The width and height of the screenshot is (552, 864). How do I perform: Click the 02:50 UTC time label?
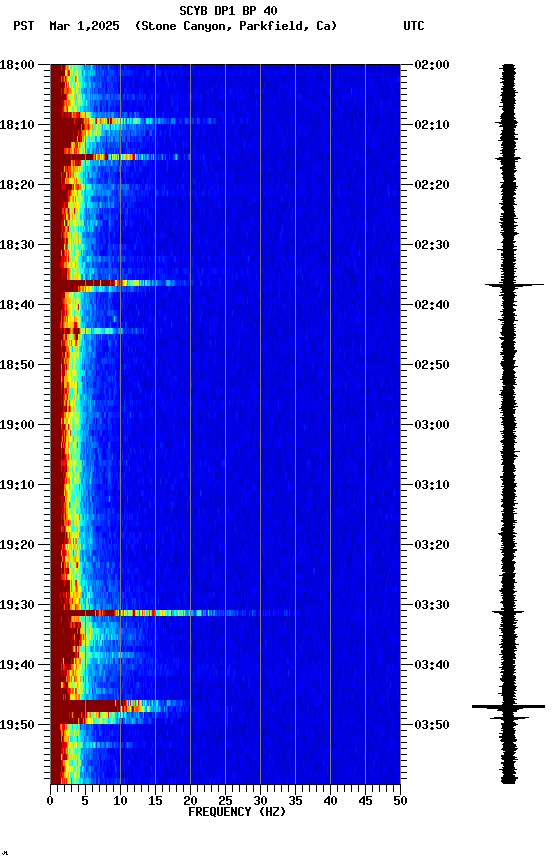coord(432,365)
